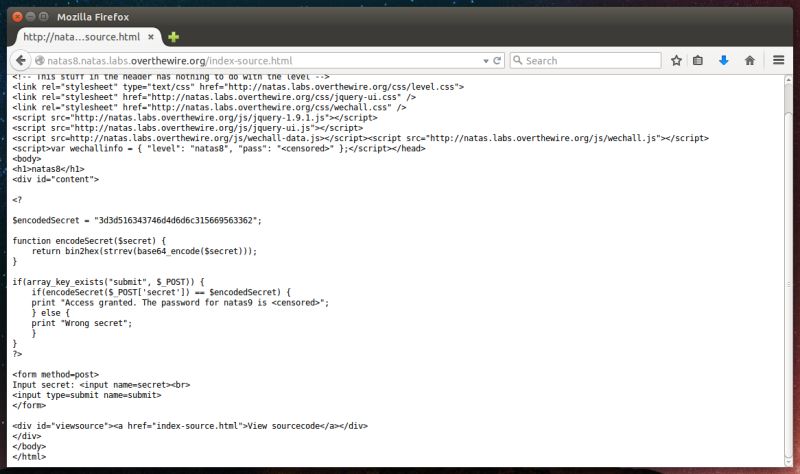Close the Firefox window

click(x=17, y=16)
